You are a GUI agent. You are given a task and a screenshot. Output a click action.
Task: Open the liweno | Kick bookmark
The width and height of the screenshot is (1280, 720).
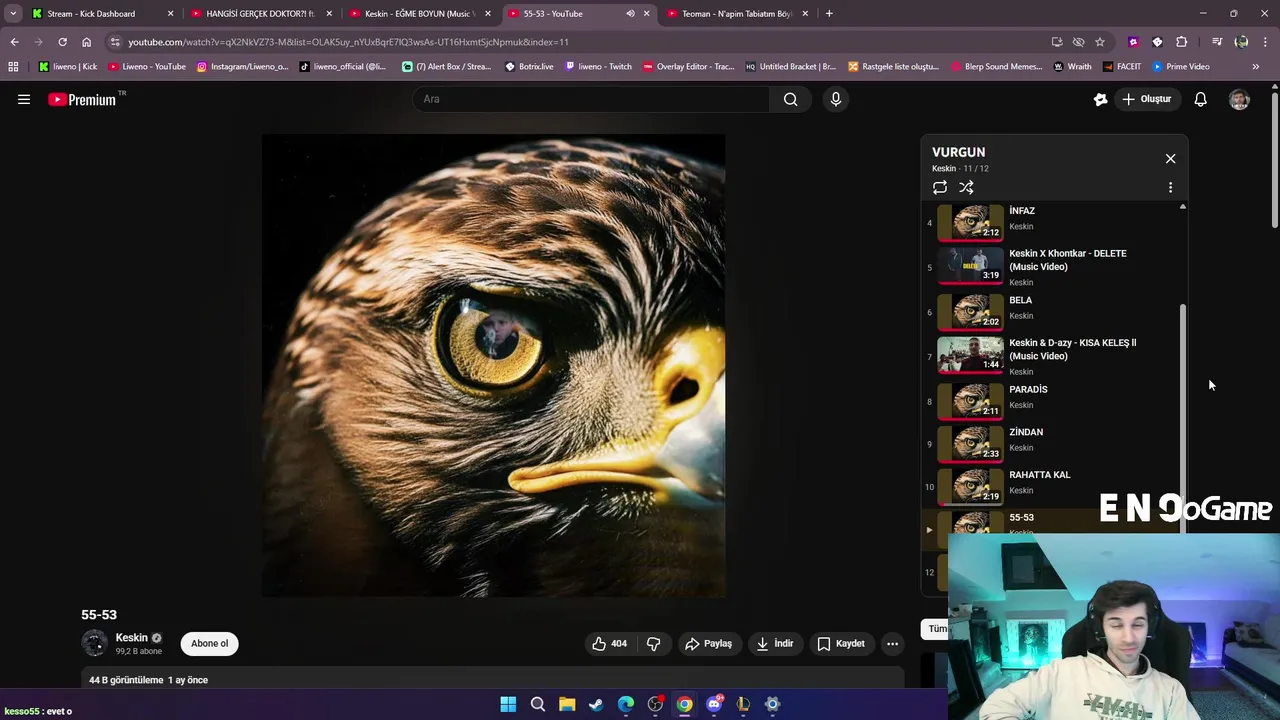pos(68,67)
